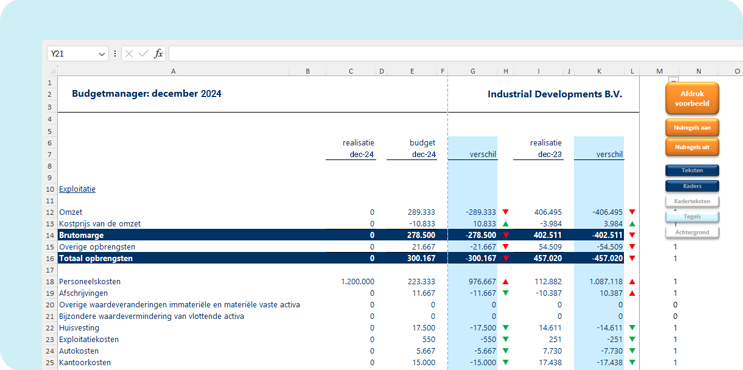743x370 pixels.
Task: Click the green up arrow beside 3.984
Action: point(632,224)
